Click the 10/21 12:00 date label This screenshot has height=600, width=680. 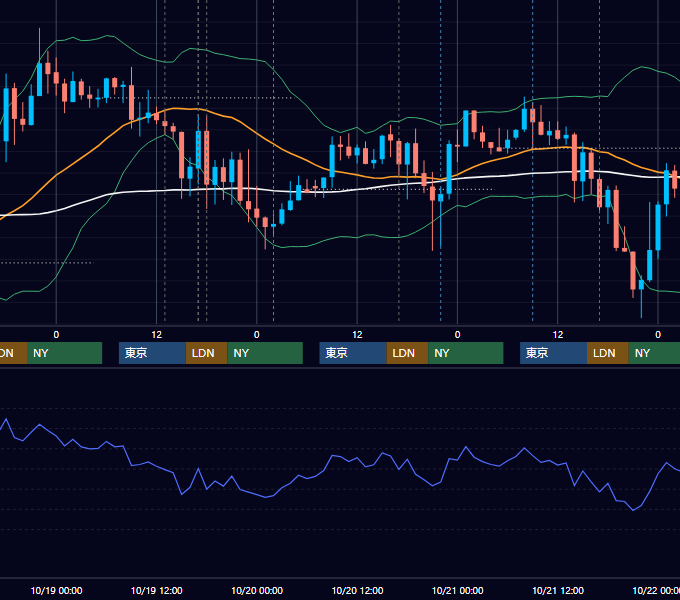(x=558, y=590)
